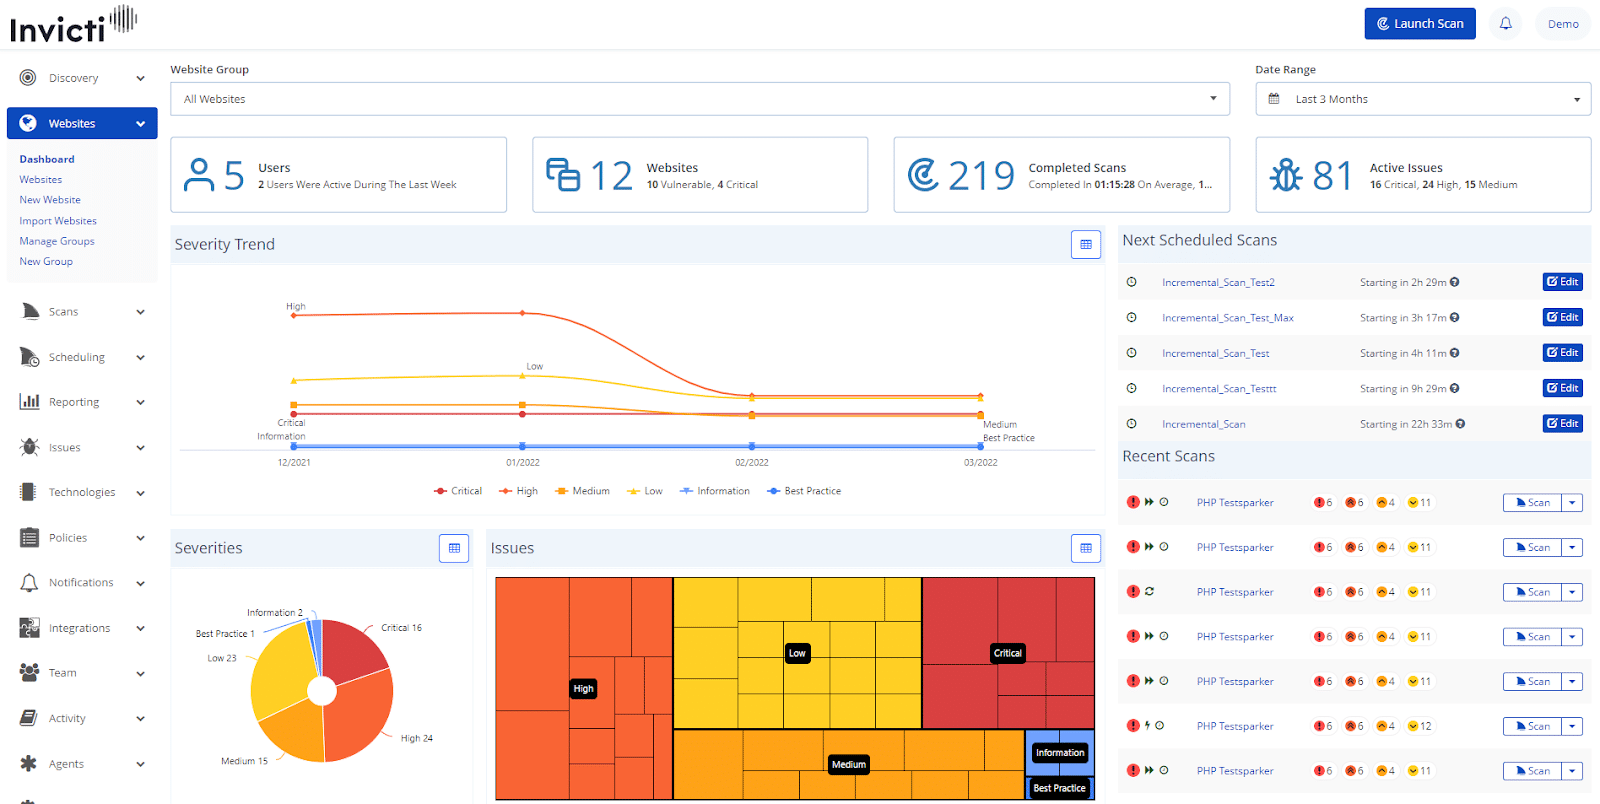Open the Incremental_Scan_Testtt link
1600x804 pixels.
point(1219,389)
